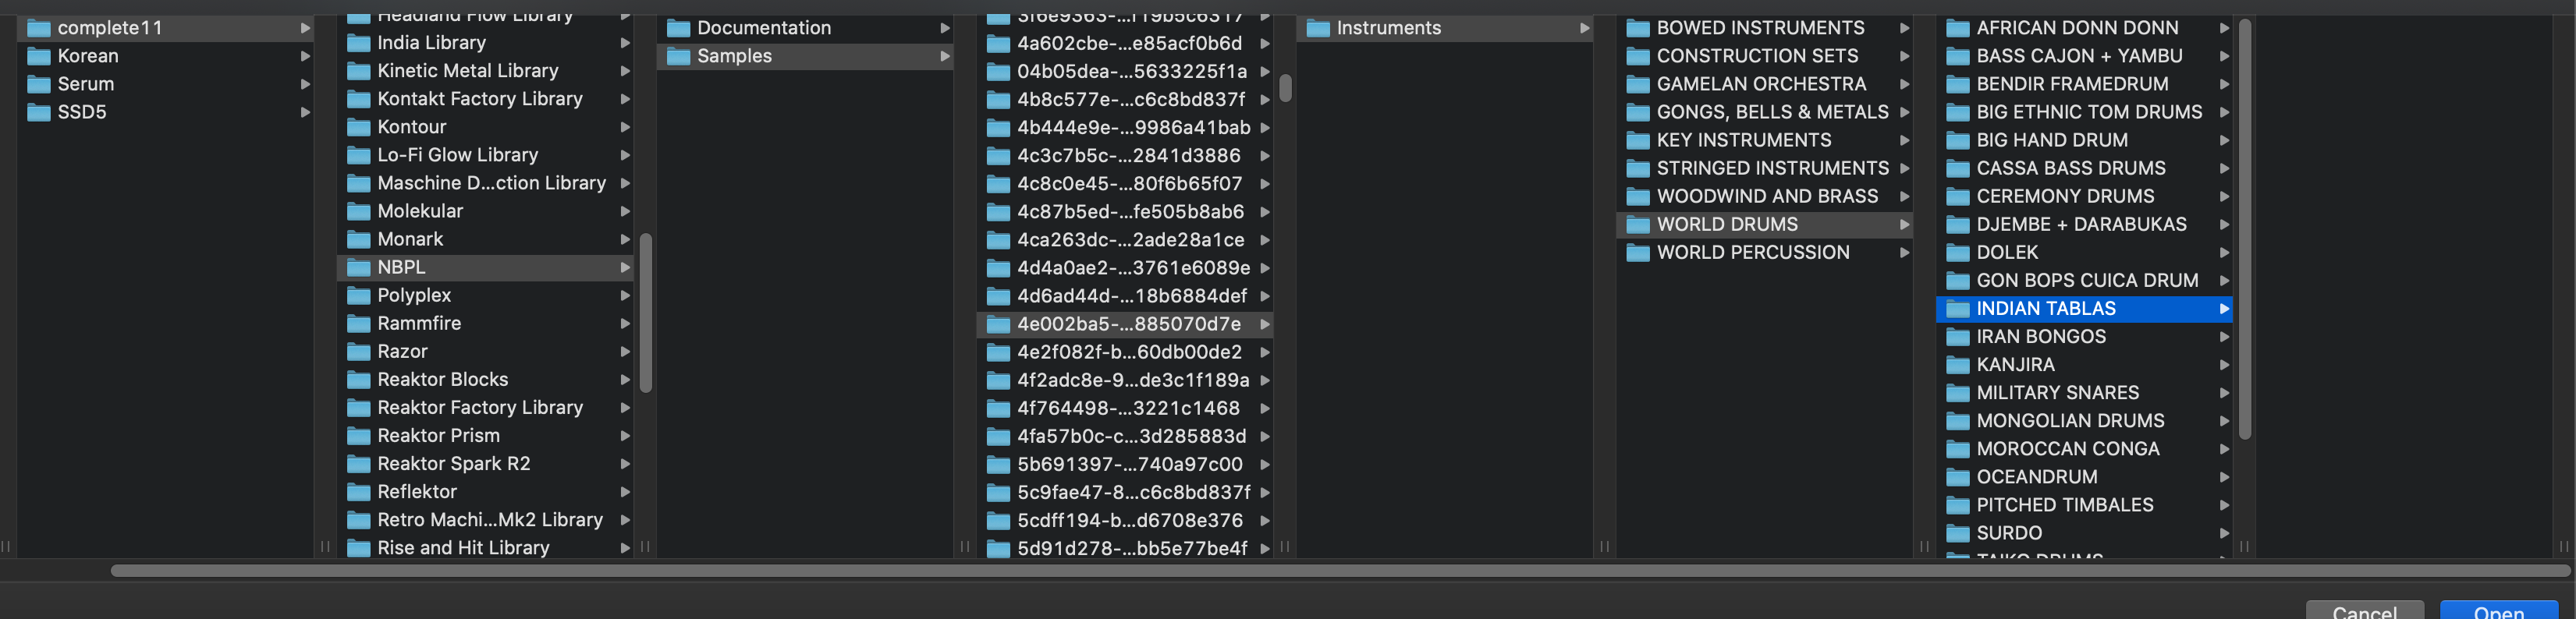The width and height of the screenshot is (2576, 619).
Task: Select GONGS, BELLS & METALS row
Action: [1765, 112]
